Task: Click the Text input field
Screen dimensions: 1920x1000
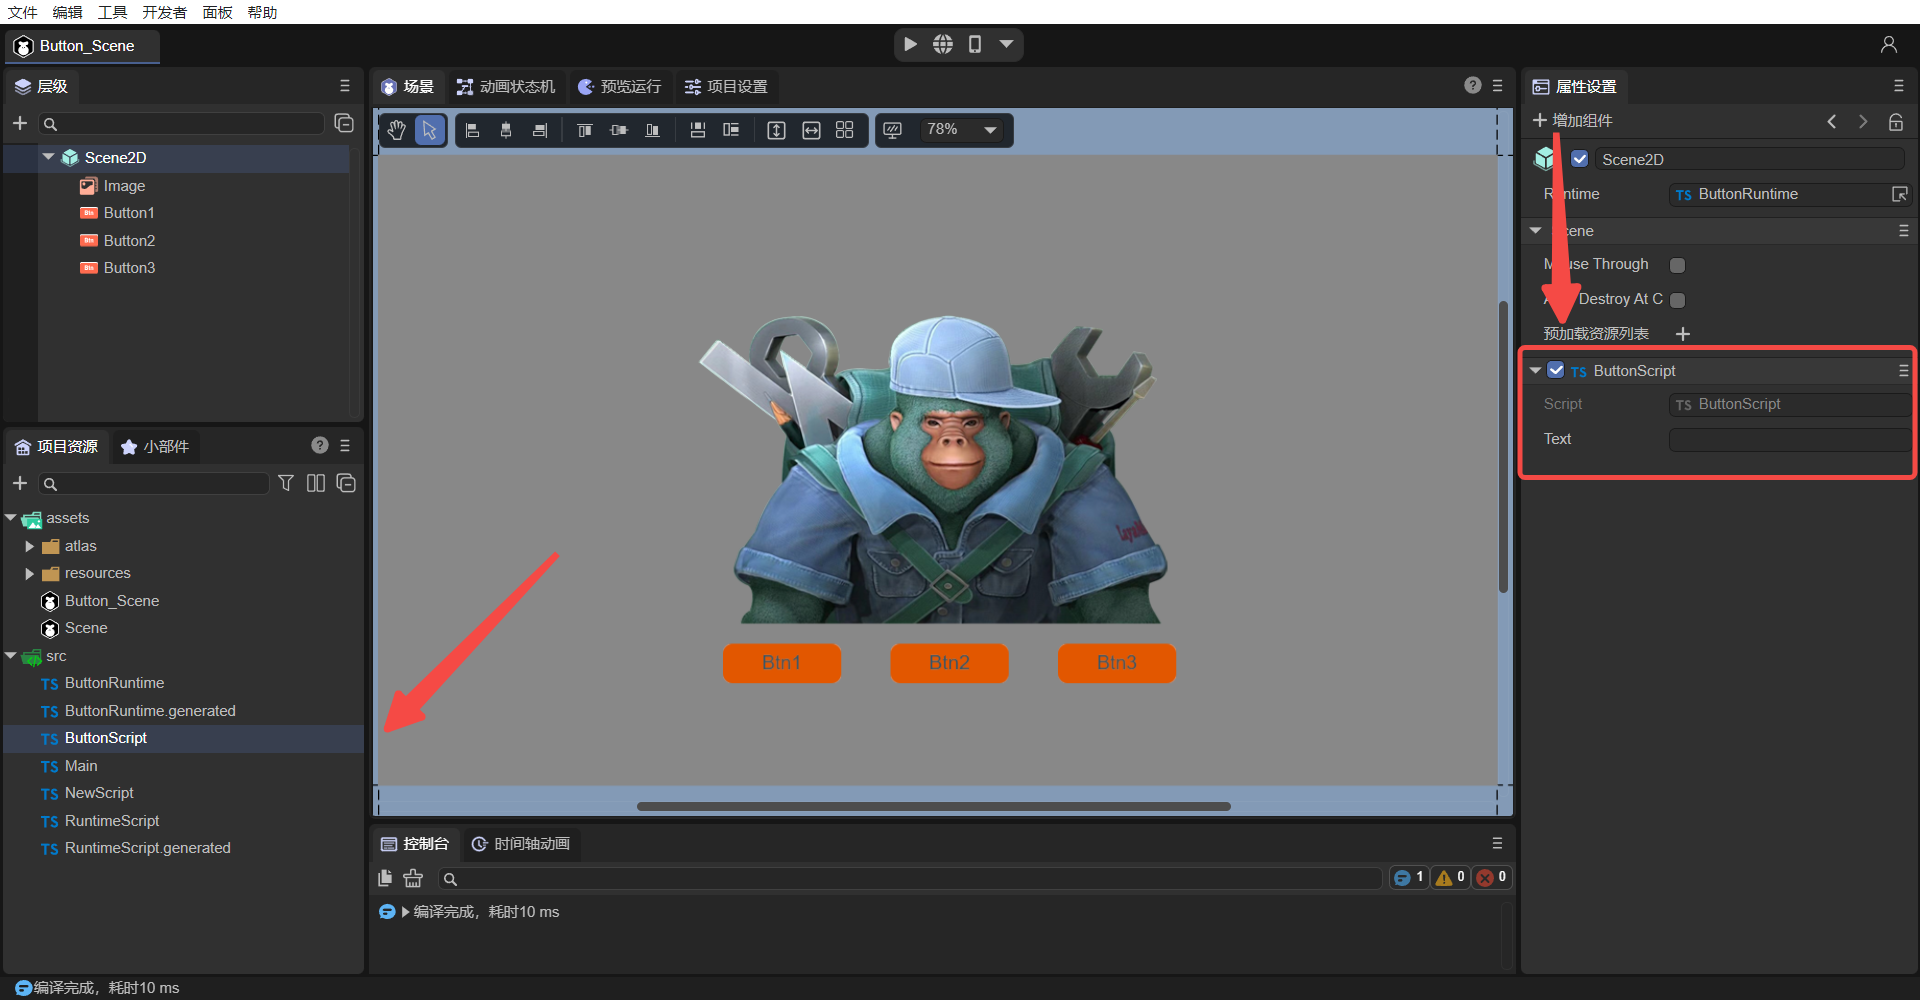Action: pyautogui.click(x=1787, y=439)
